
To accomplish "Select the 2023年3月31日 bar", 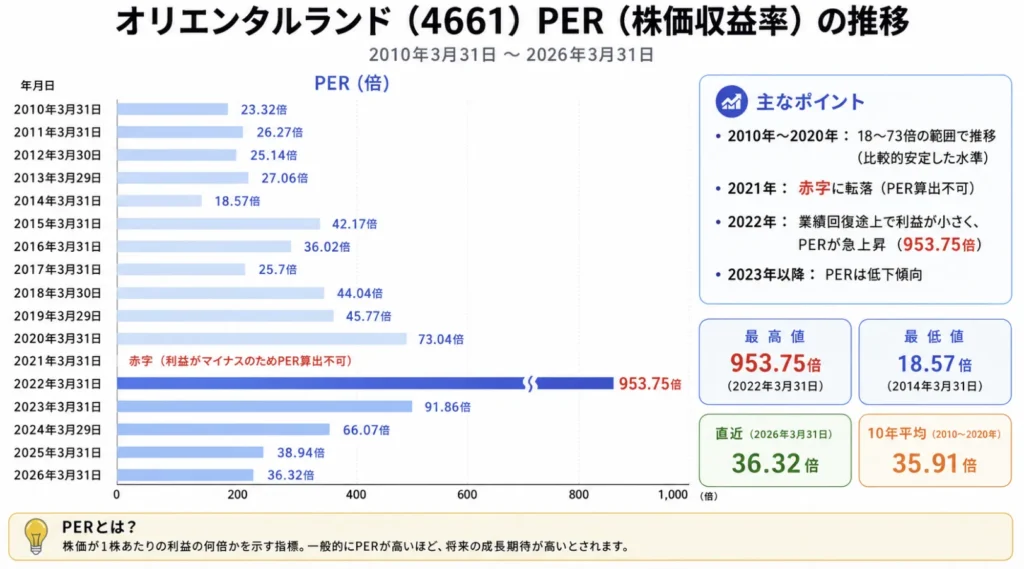I will (x=264, y=406).
